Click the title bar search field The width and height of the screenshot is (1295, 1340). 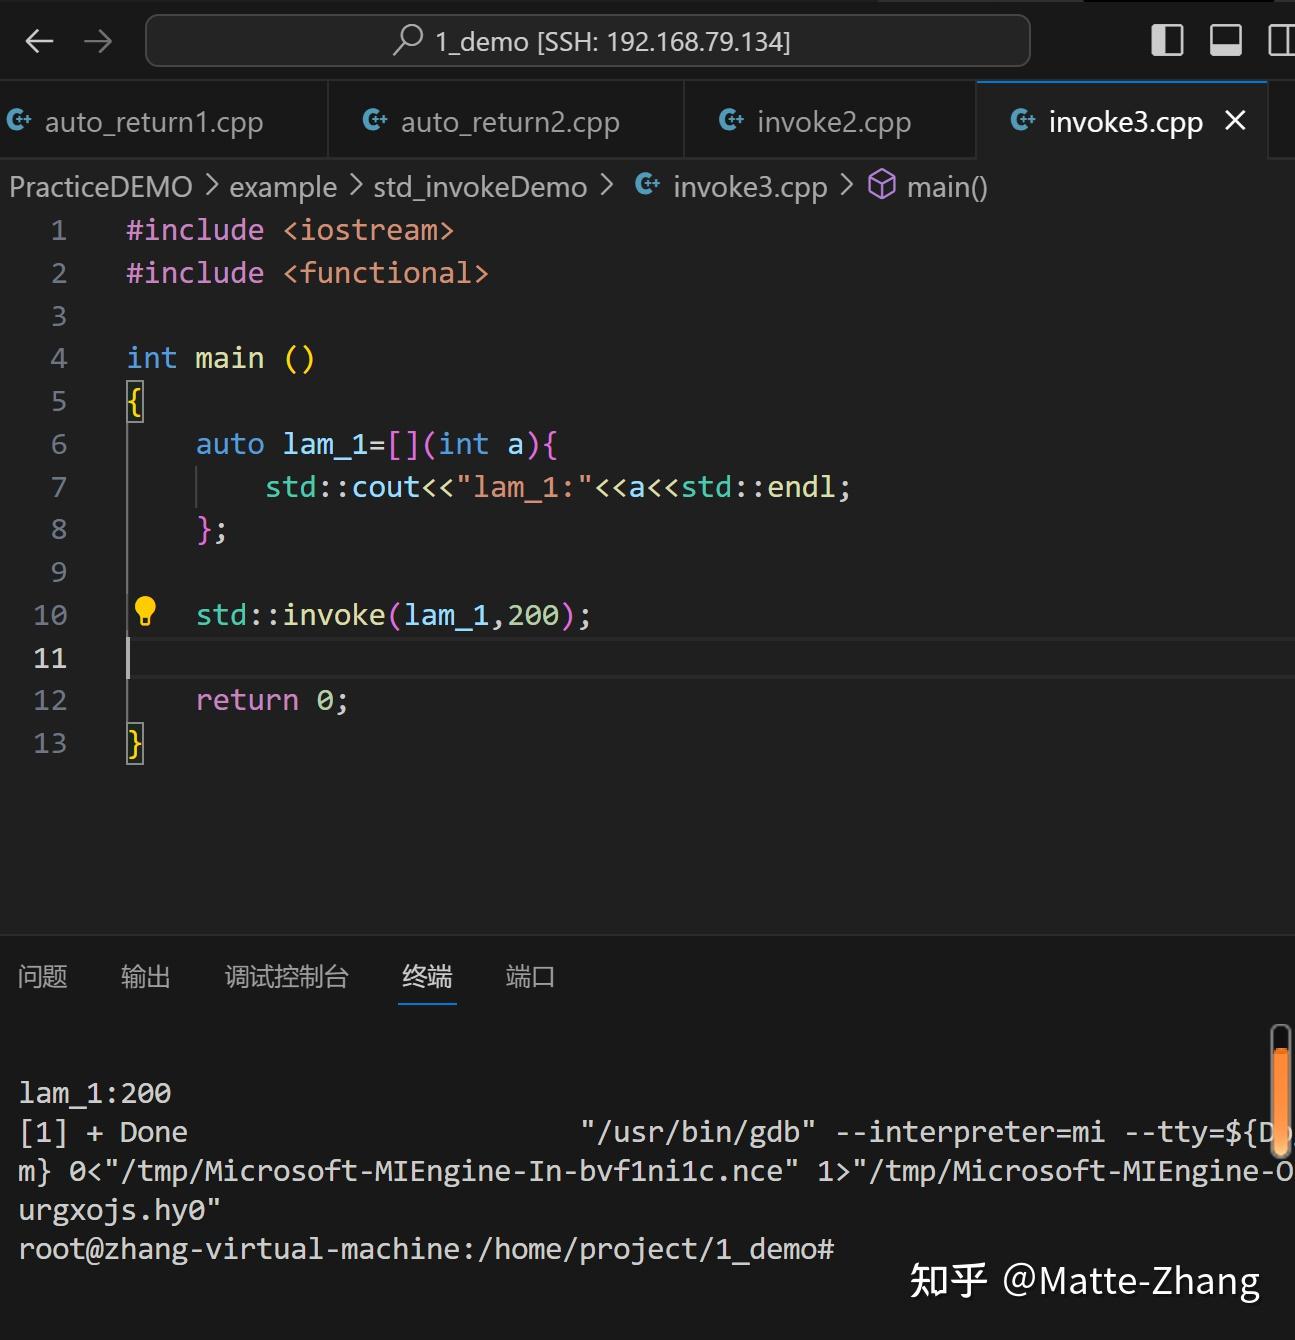click(587, 40)
